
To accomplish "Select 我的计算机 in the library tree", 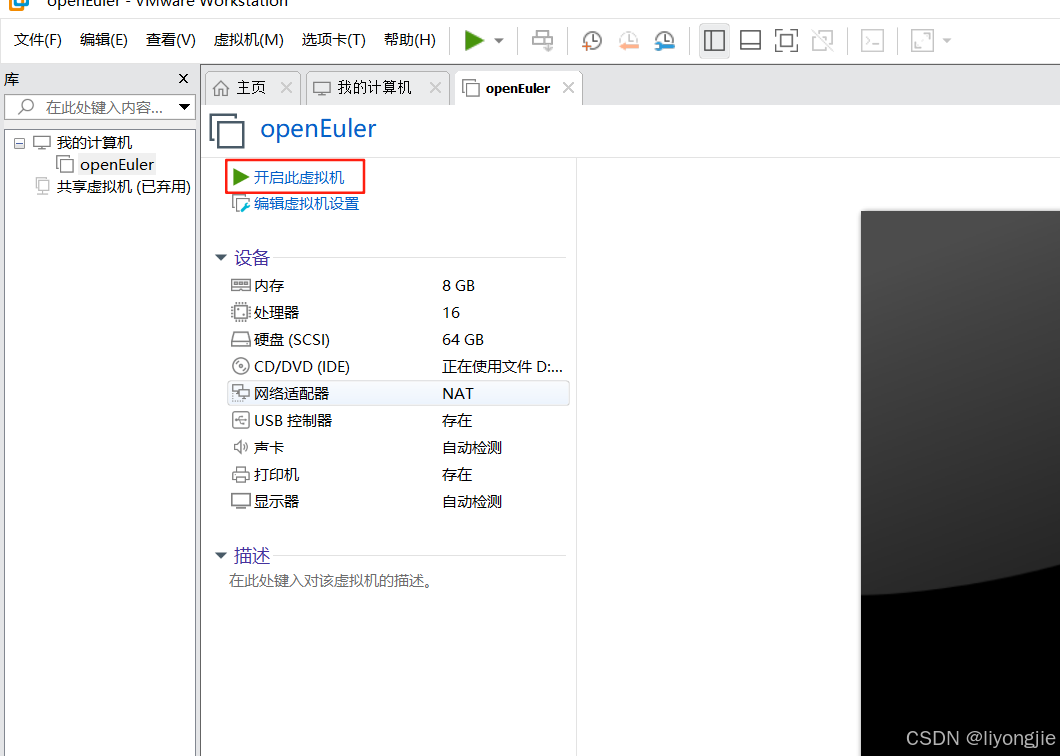I will click(94, 143).
